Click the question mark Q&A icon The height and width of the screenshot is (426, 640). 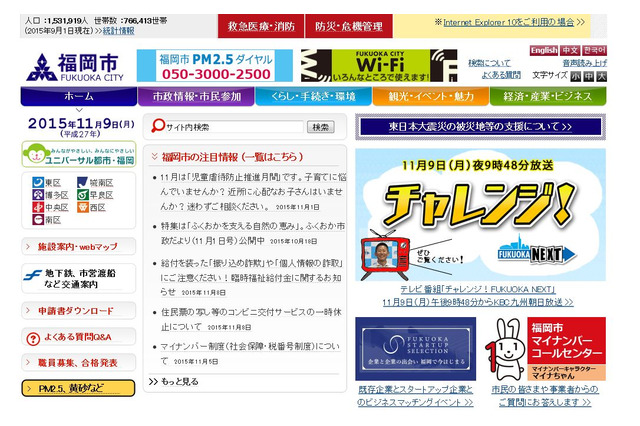click(33, 339)
